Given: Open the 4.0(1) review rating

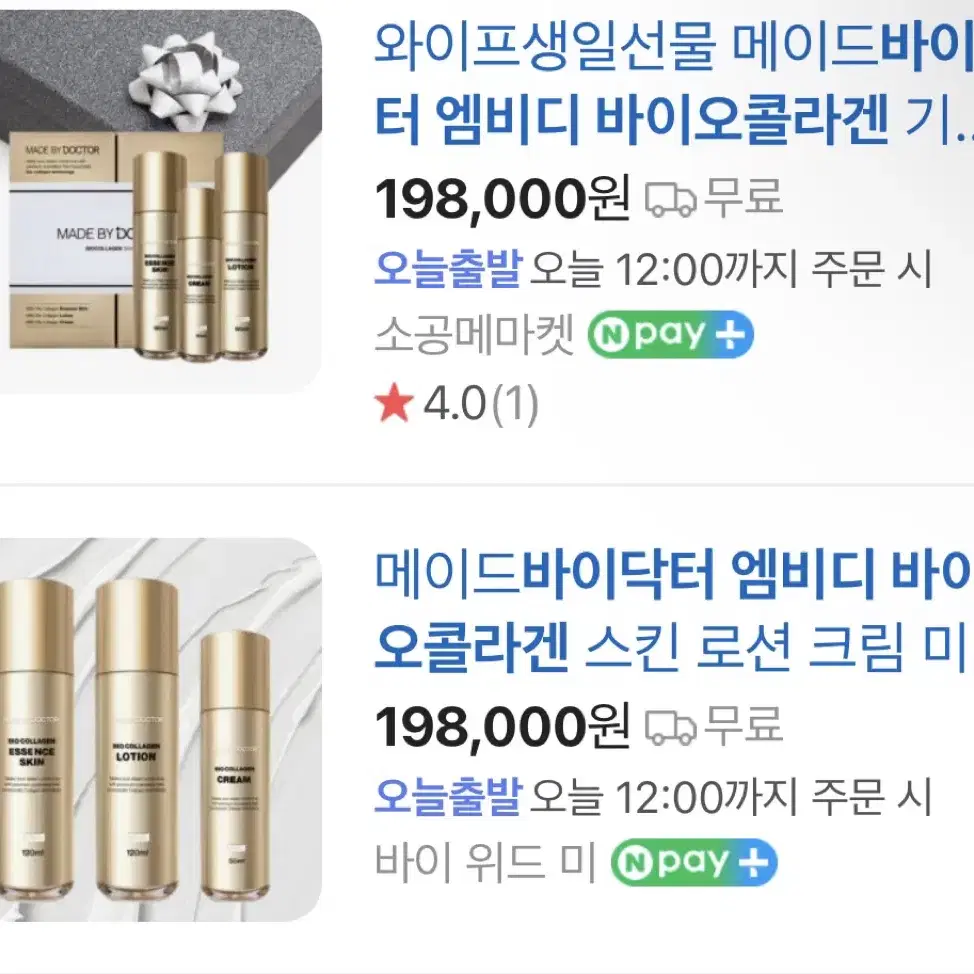Looking at the screenshot, I should (481, 404).
